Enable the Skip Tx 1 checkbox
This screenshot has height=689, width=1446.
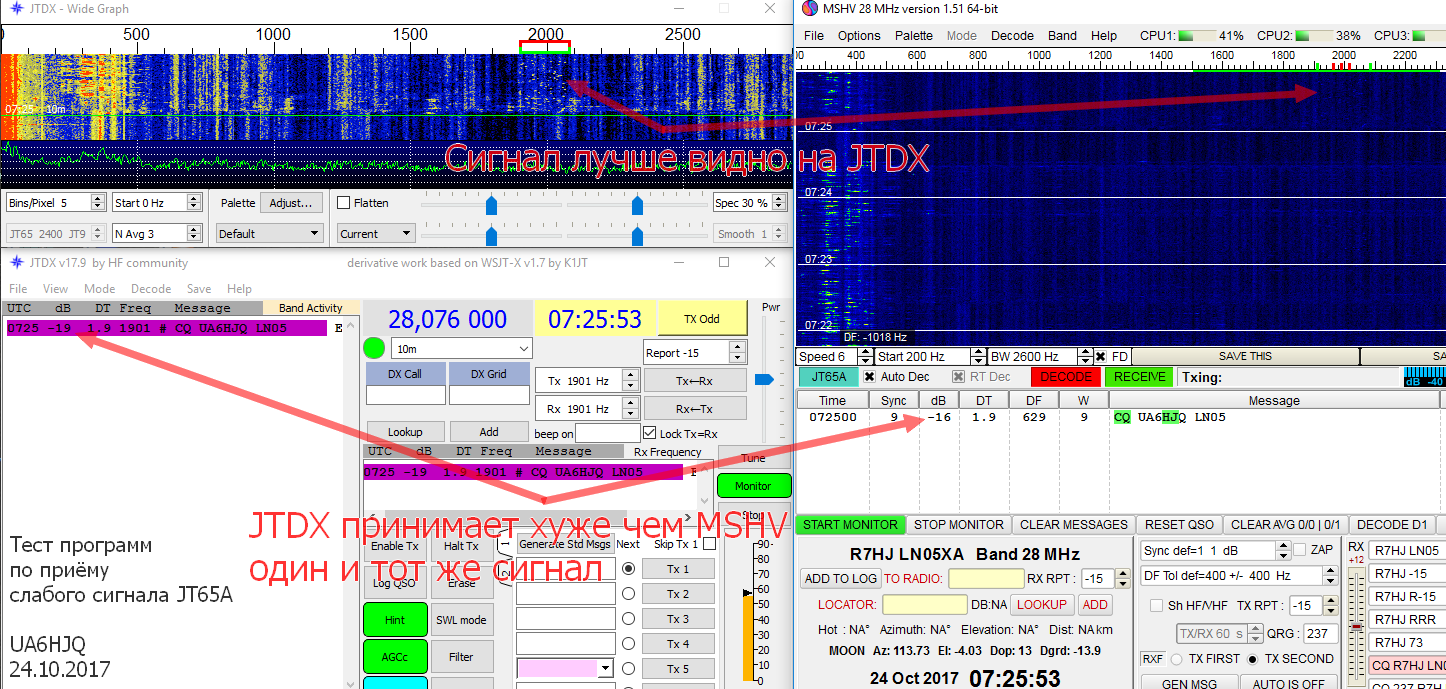click(709, 544)
